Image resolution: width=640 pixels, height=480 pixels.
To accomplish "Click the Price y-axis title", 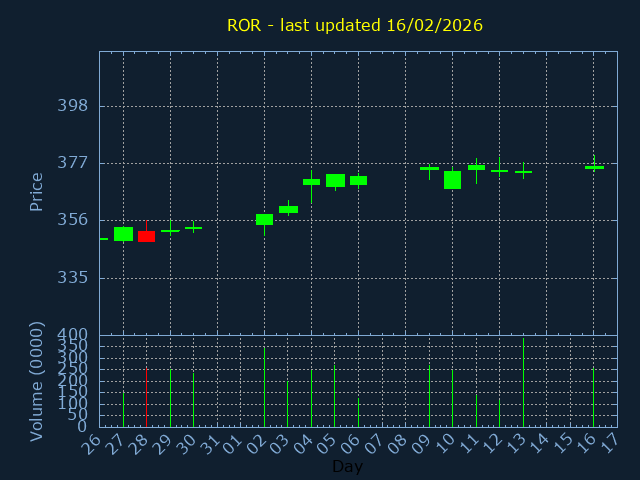I will (37, 191).
